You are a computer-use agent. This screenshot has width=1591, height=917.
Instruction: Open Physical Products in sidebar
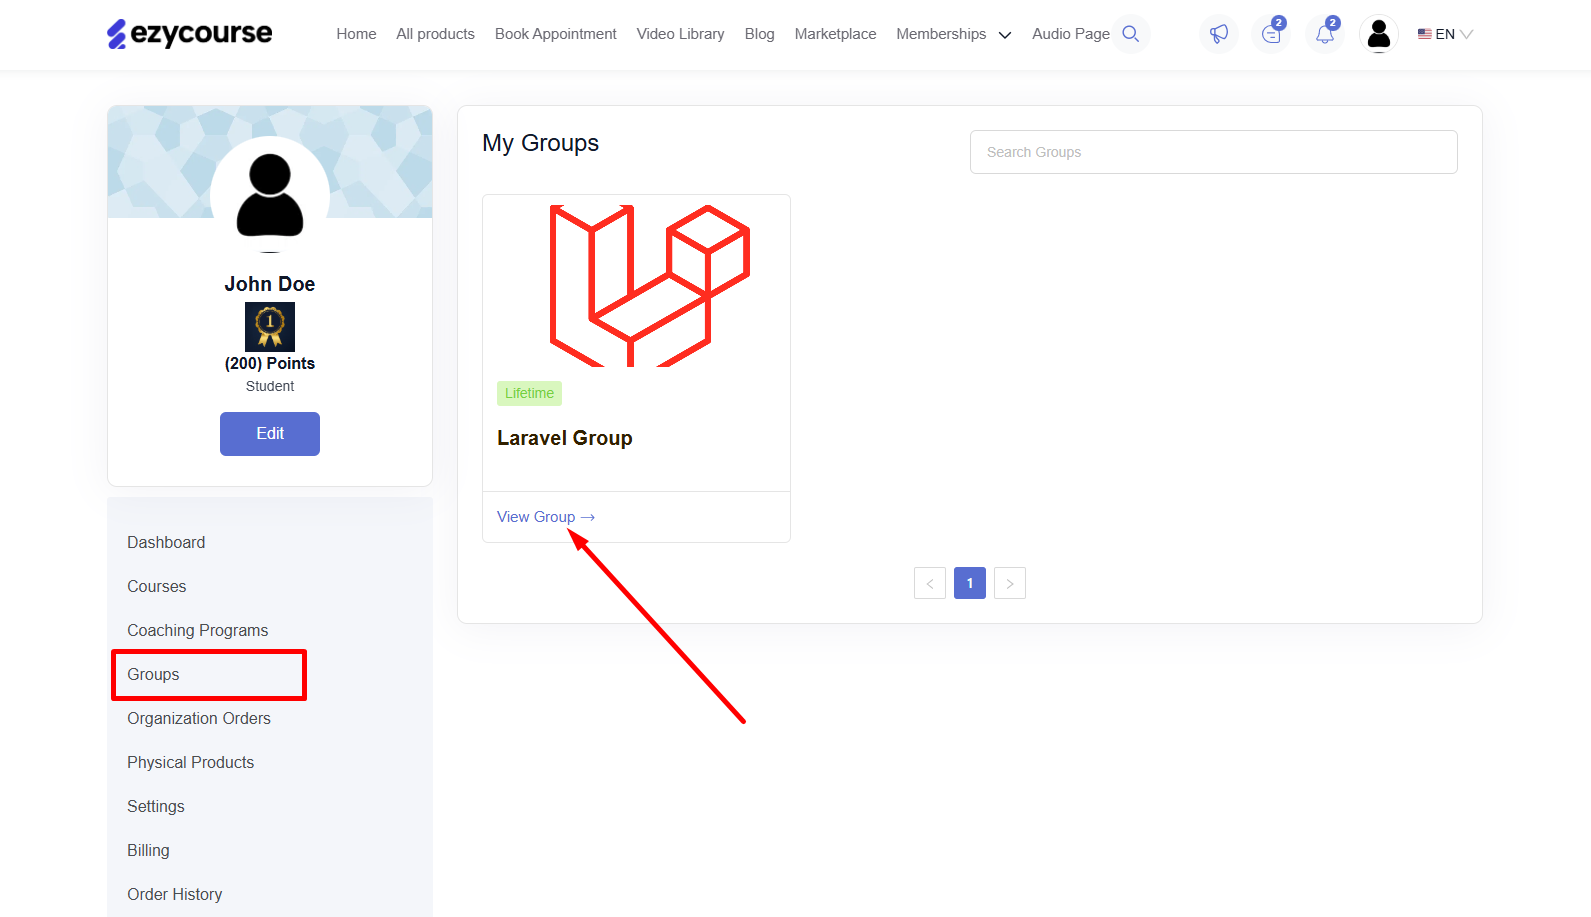[191, 762]
